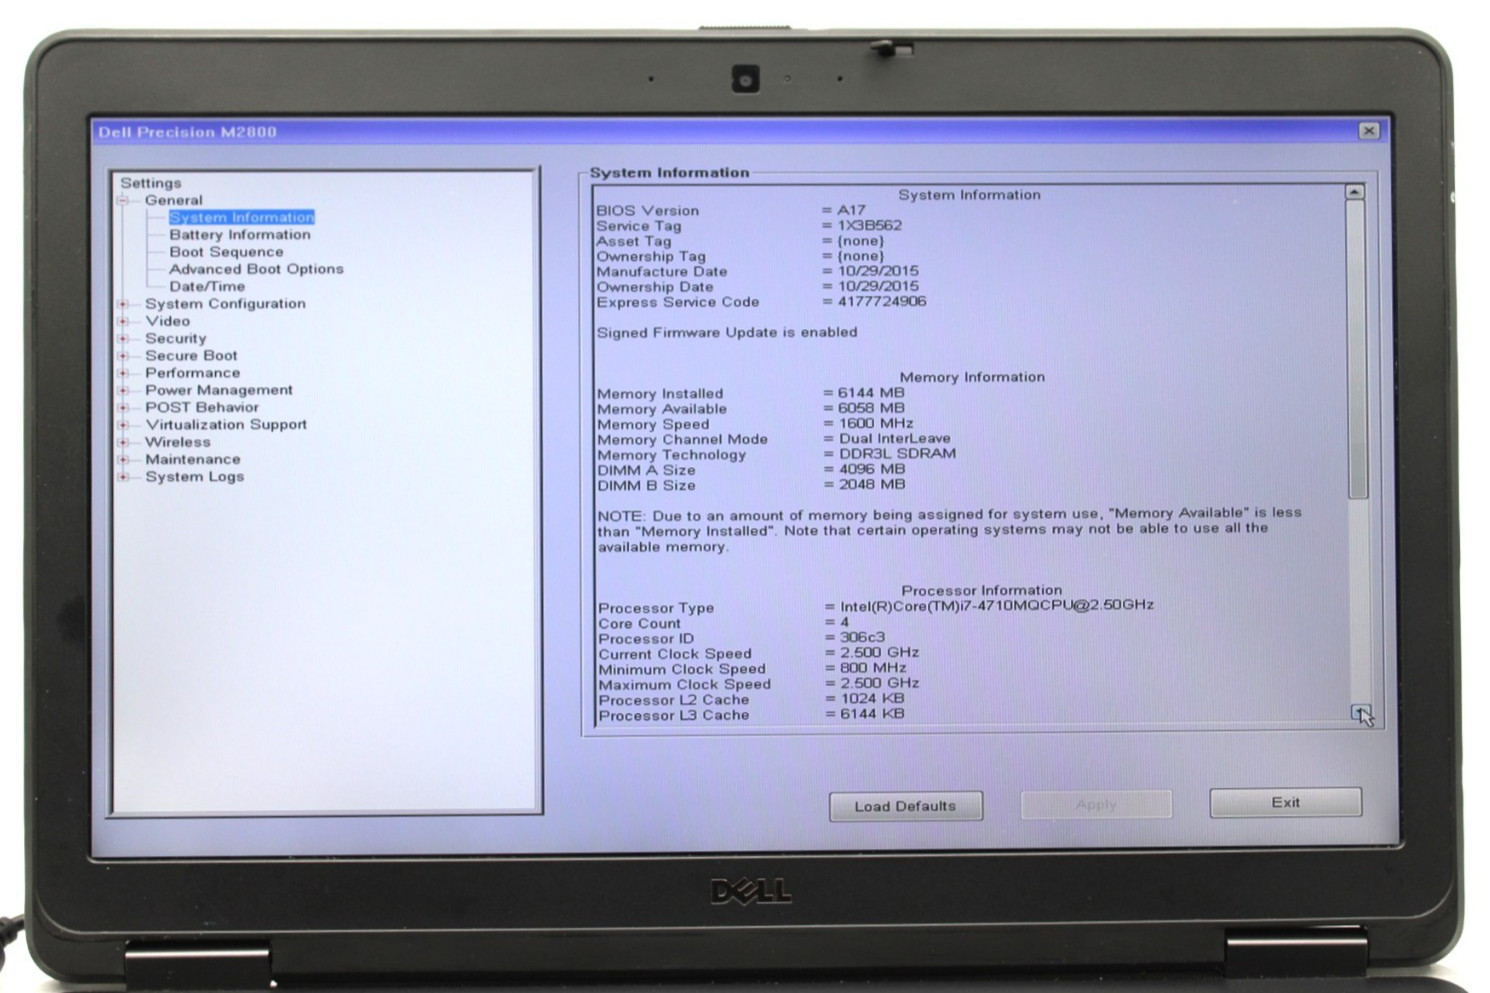Select the Maintenance category label
Viewport: 1490px width, 993px height.
[192, 459]
